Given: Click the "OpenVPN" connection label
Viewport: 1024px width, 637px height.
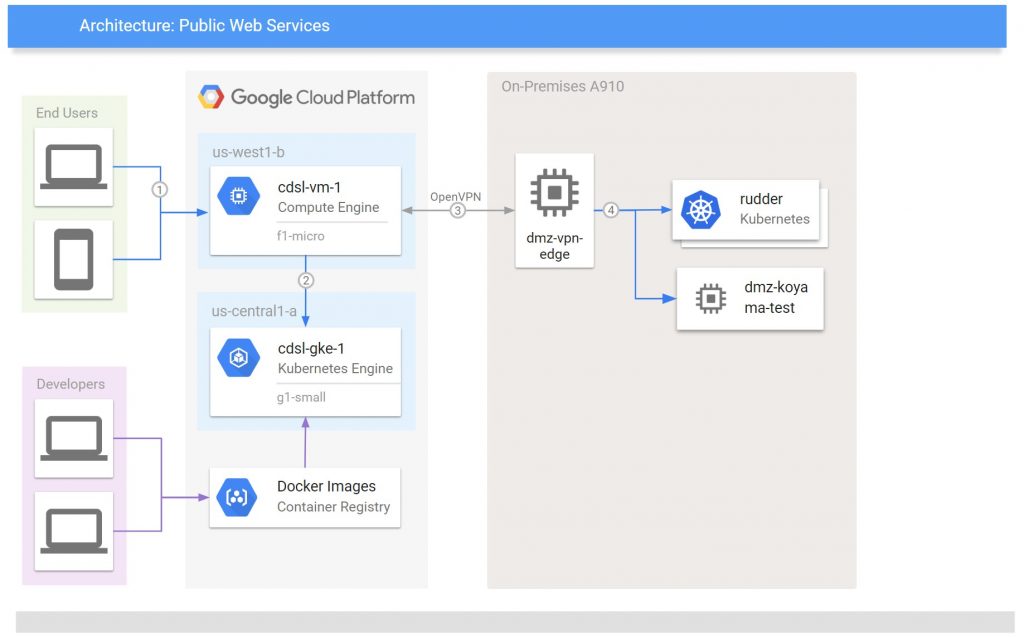Looking at the screenshot, I should click(x=456, y=197).
